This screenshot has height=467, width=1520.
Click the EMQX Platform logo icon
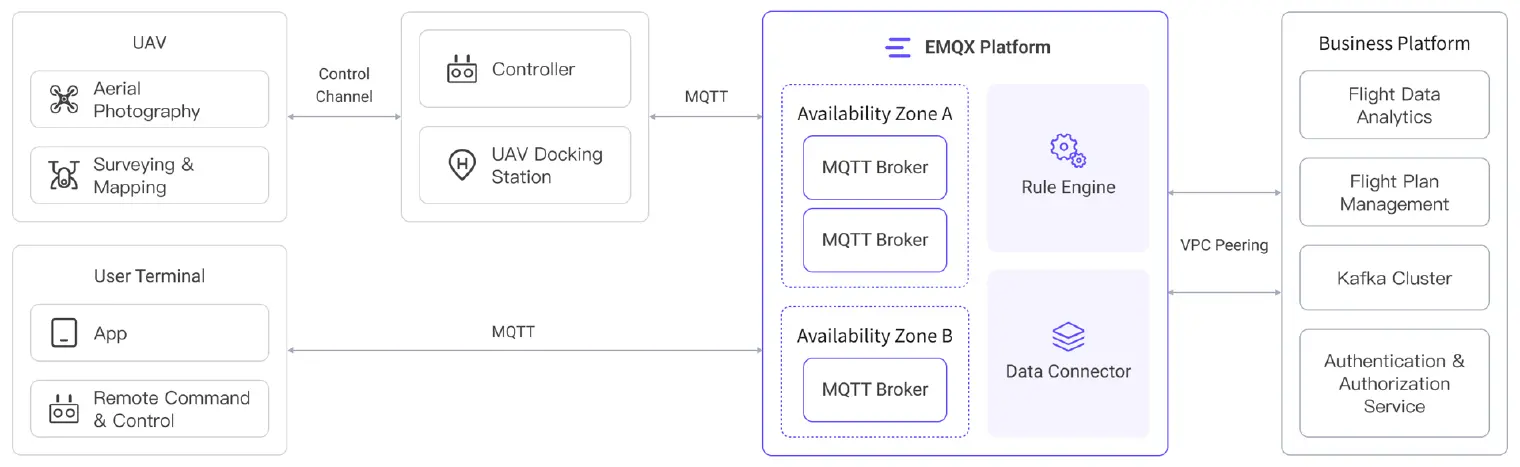tap(898, 47)
